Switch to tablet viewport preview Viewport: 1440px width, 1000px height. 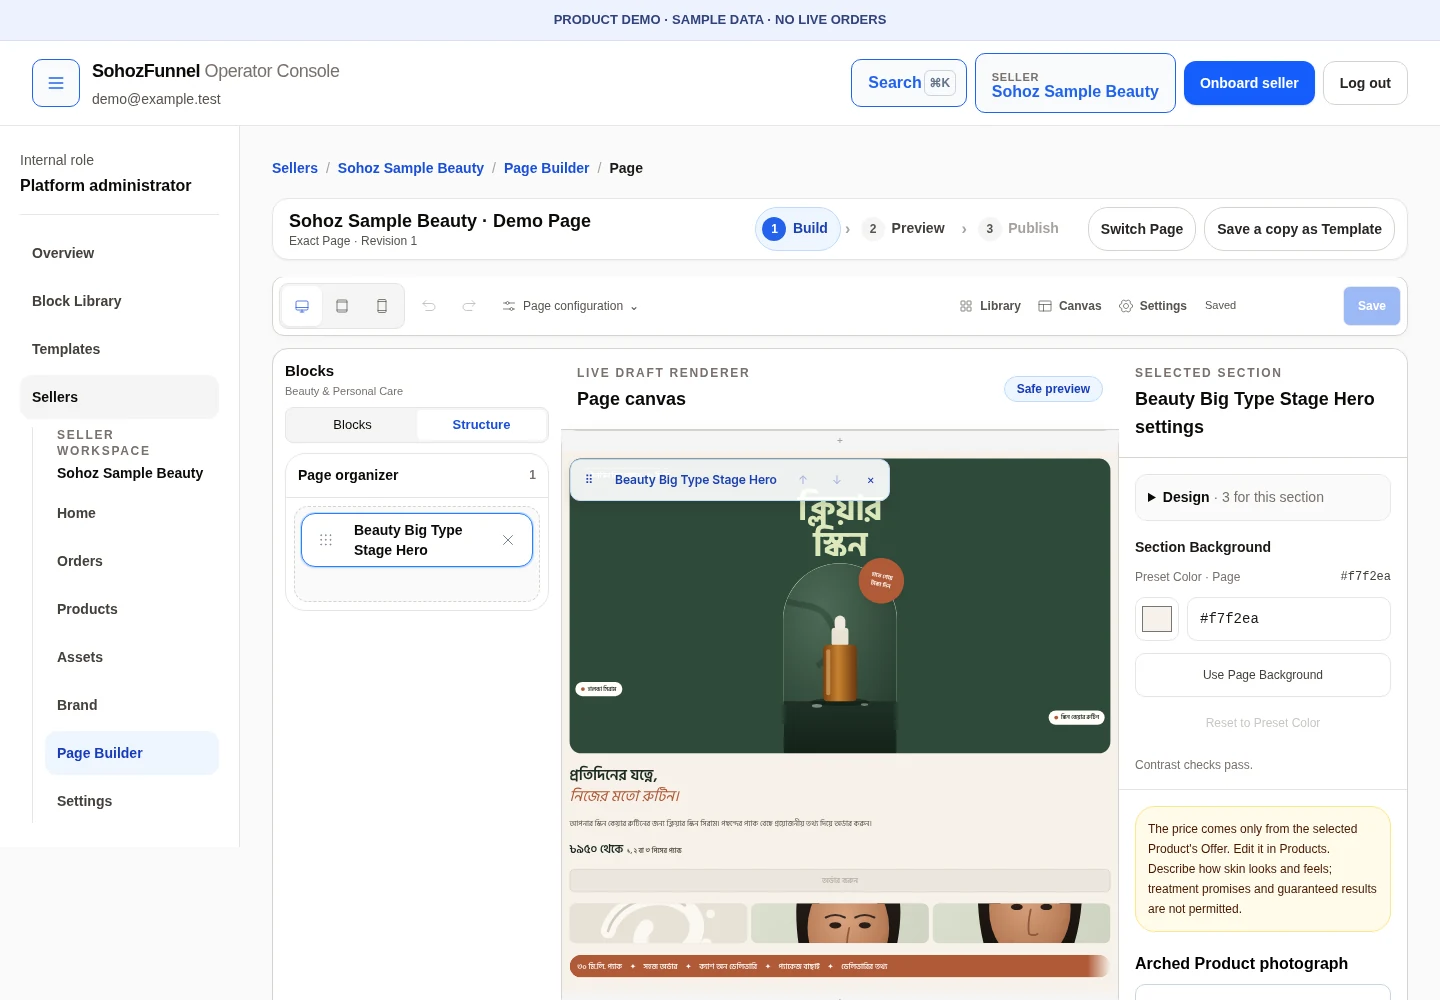tap(342, 306)
